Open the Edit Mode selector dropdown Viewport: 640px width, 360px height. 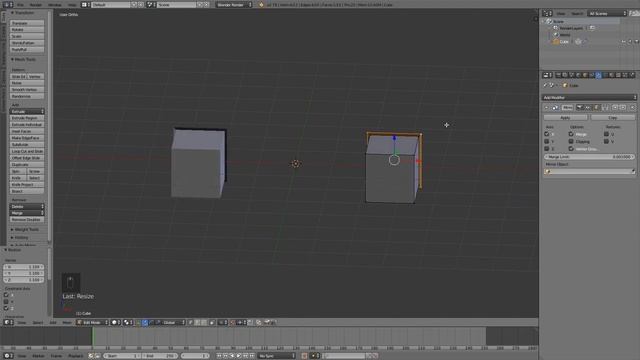[93, 322]
